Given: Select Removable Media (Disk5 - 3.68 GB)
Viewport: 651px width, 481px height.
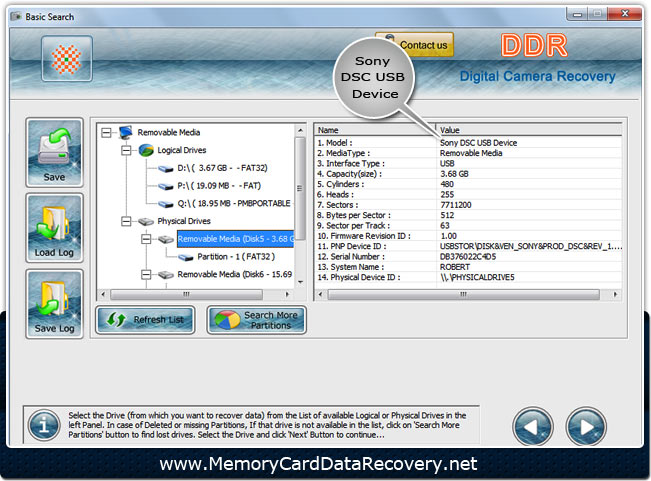Looking at the screenshot, I should click(x=235, y=239).
